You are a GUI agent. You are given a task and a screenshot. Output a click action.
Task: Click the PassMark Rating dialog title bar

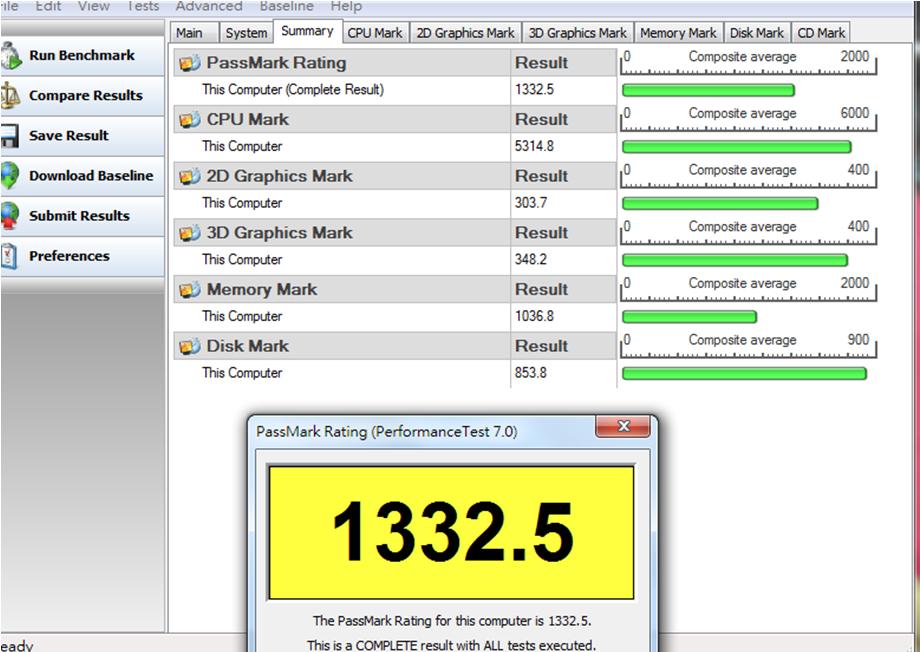[422, 432]
